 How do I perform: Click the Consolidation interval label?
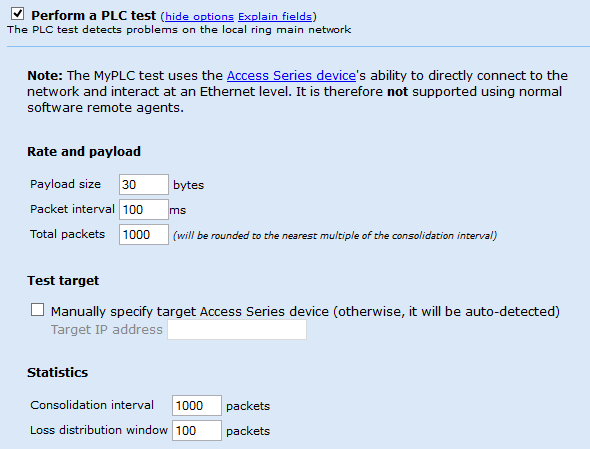tap(92, 405)
